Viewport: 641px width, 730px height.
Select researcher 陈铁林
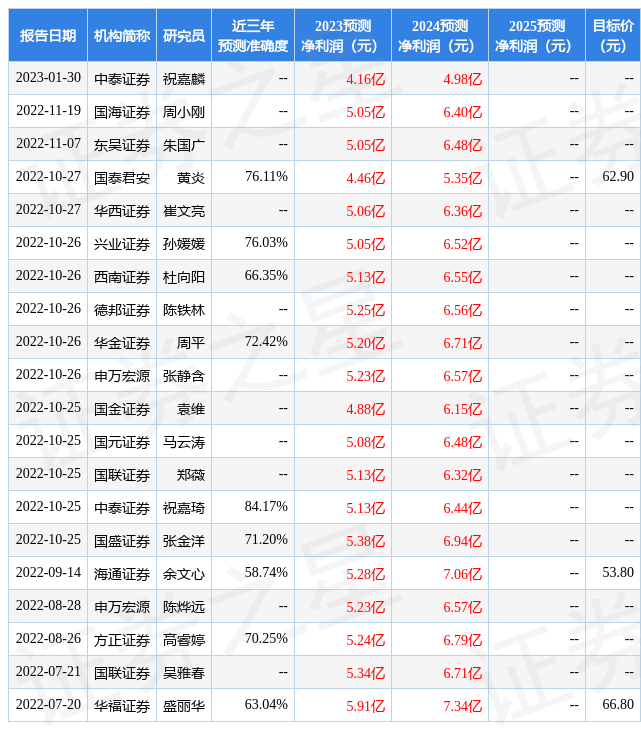(x=184, y=310)
